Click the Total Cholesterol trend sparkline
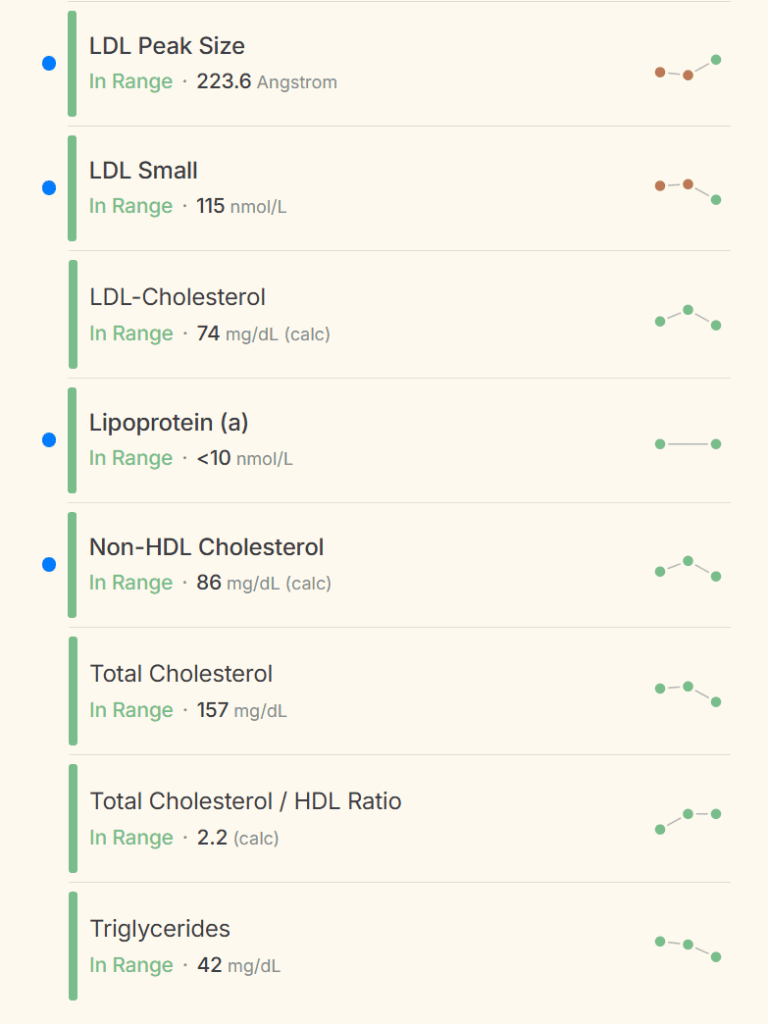 click(x=688, y=693)
